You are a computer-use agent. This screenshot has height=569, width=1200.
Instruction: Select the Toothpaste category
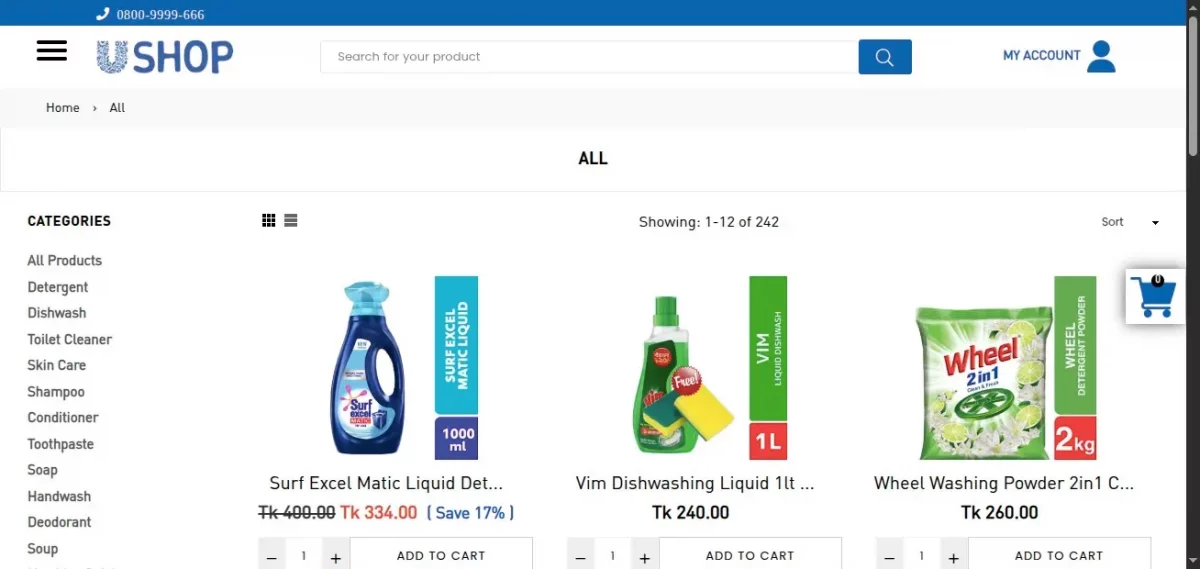(x=61, y=444)
